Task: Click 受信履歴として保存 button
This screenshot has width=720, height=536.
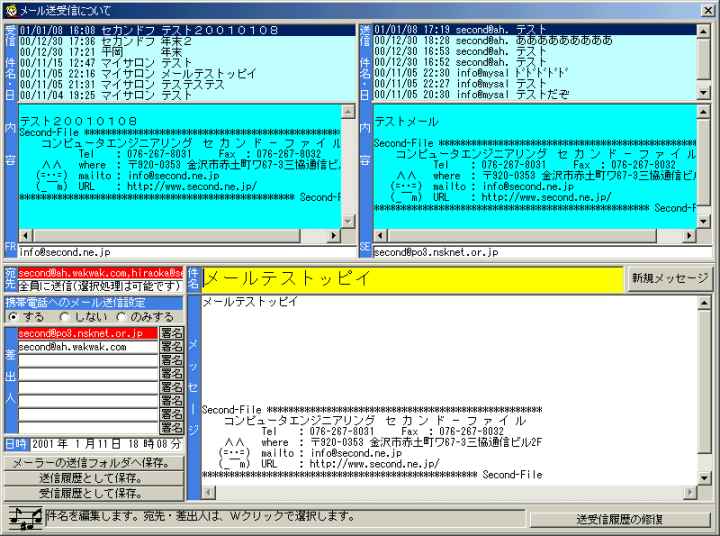Action: click(92, 492)
